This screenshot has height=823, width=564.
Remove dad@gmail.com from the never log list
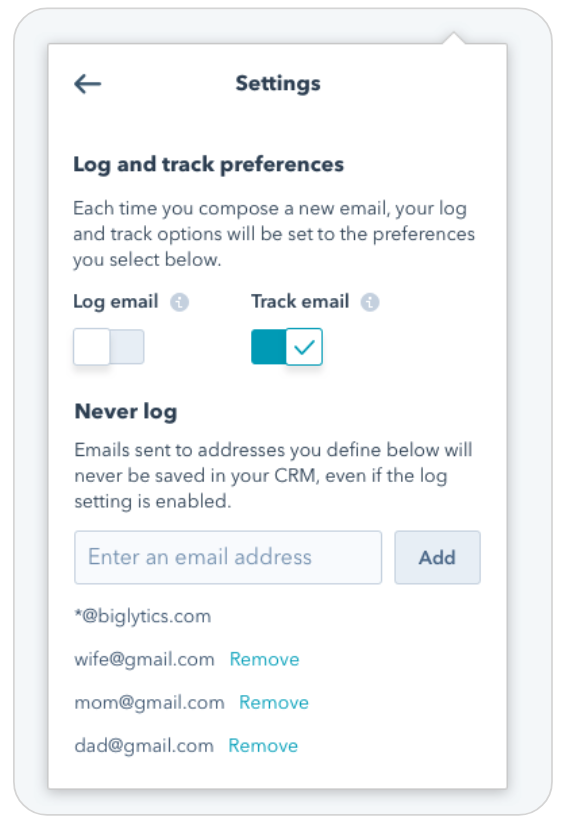pyautogui.click(x=263, y=745)
